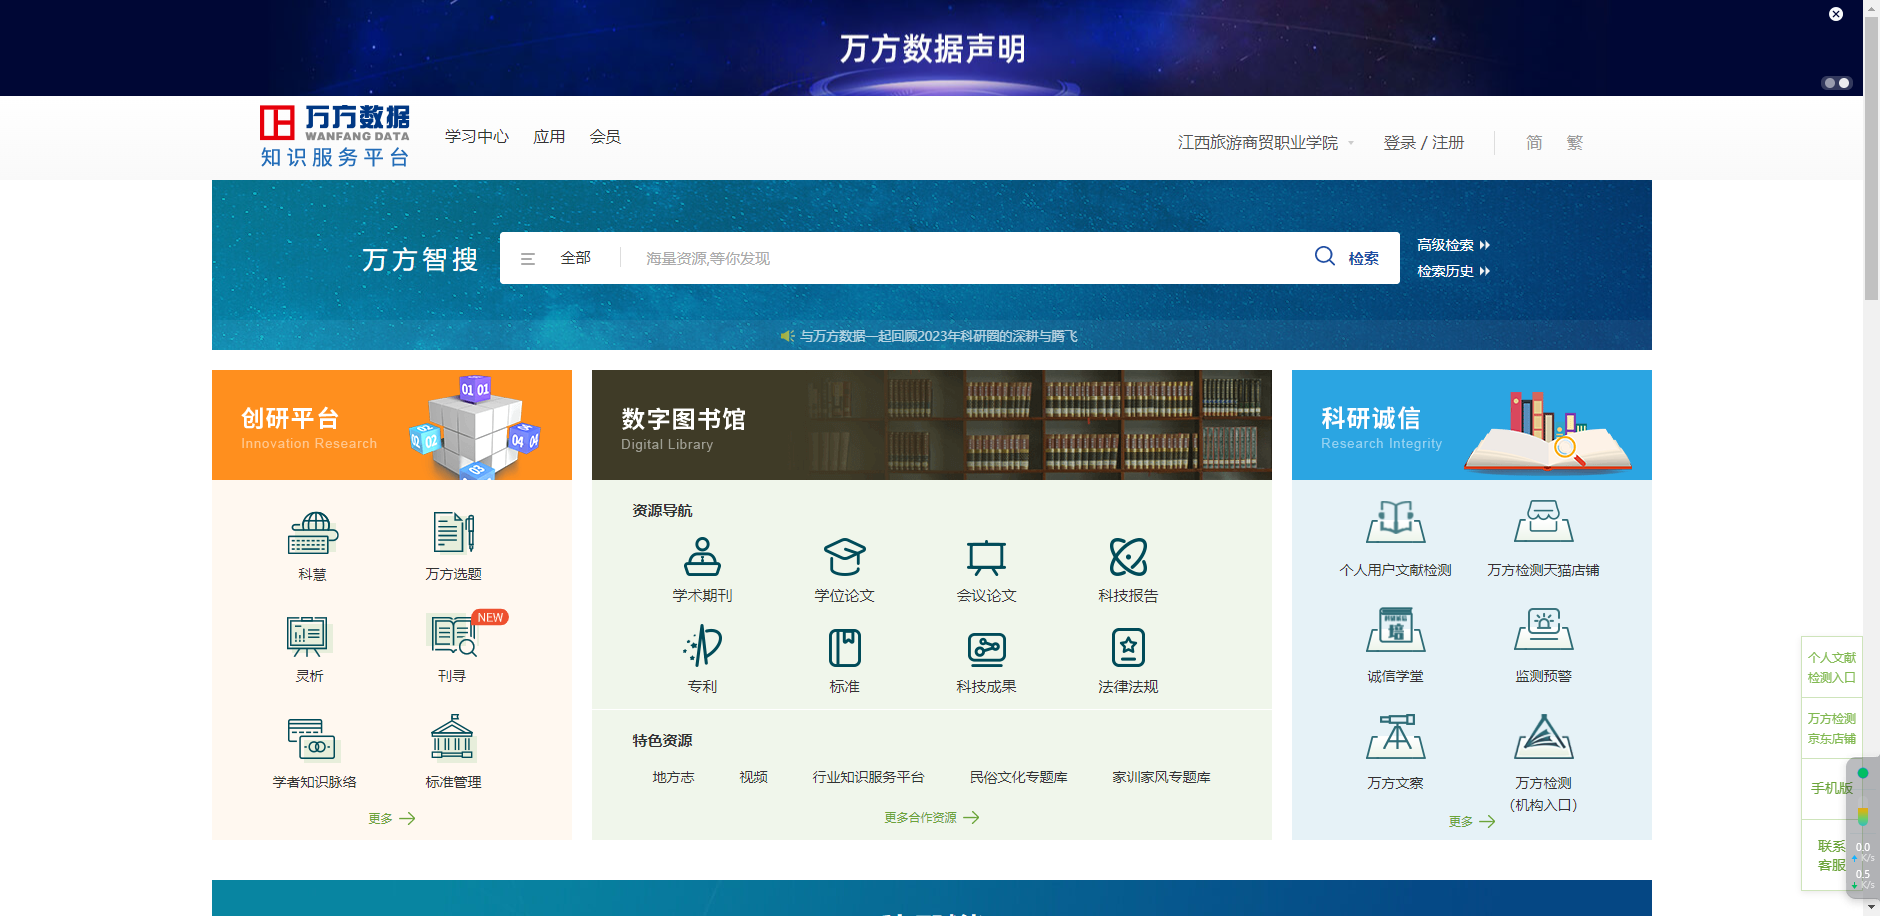Open the 学习中心 menu
This screenshot has width=1880, height=916.
tap(477, 137)
